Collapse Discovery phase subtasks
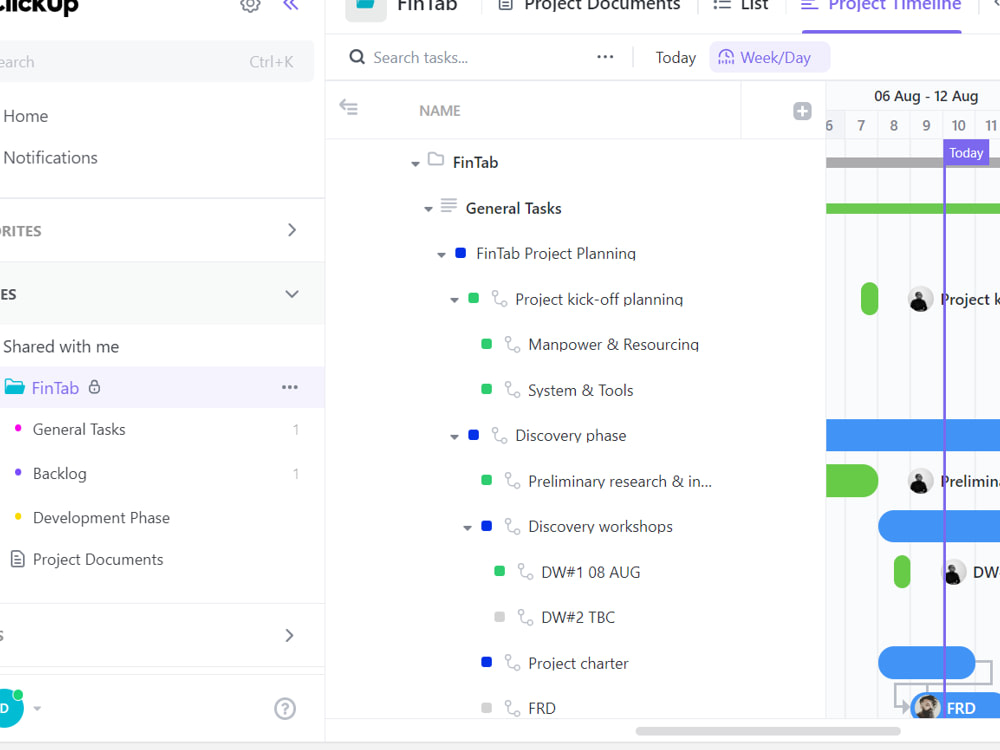Screen dimensions: 1000x750 pos(454,437)
